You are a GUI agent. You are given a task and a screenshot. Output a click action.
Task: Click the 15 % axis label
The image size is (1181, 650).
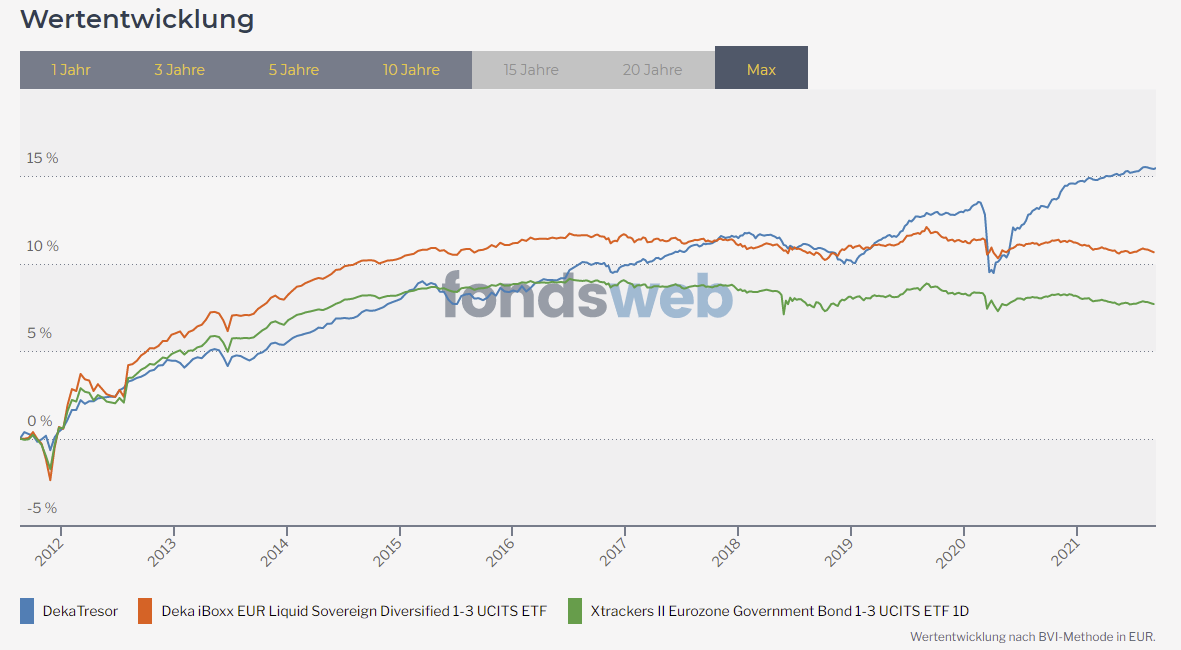(x=42, y=158)
